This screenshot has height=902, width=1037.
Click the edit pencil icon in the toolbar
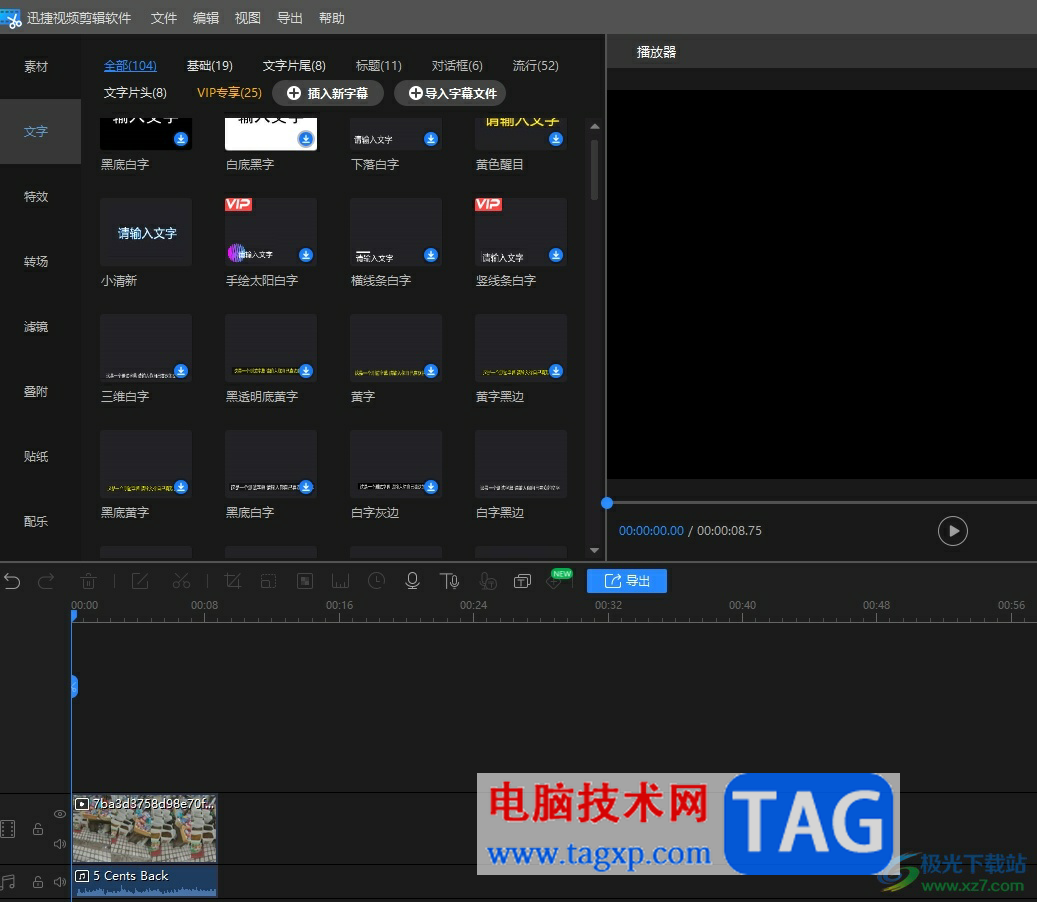click(x=140, y=581)
